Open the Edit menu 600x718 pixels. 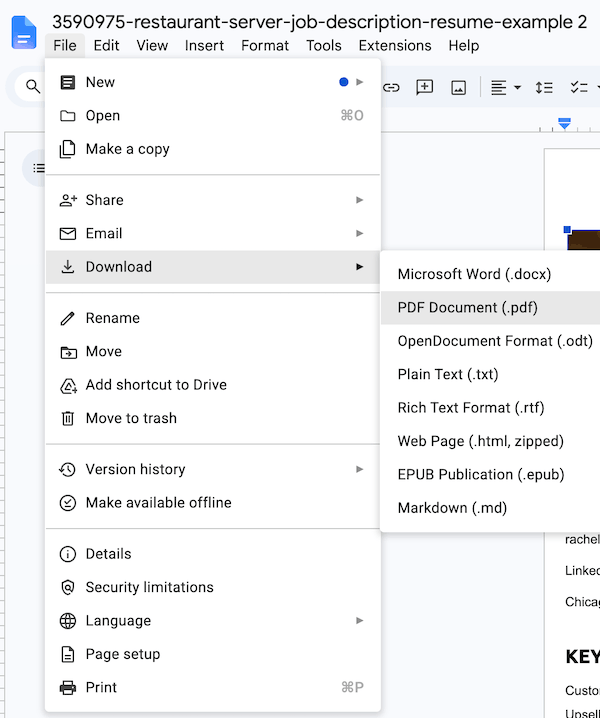(106, 45)
